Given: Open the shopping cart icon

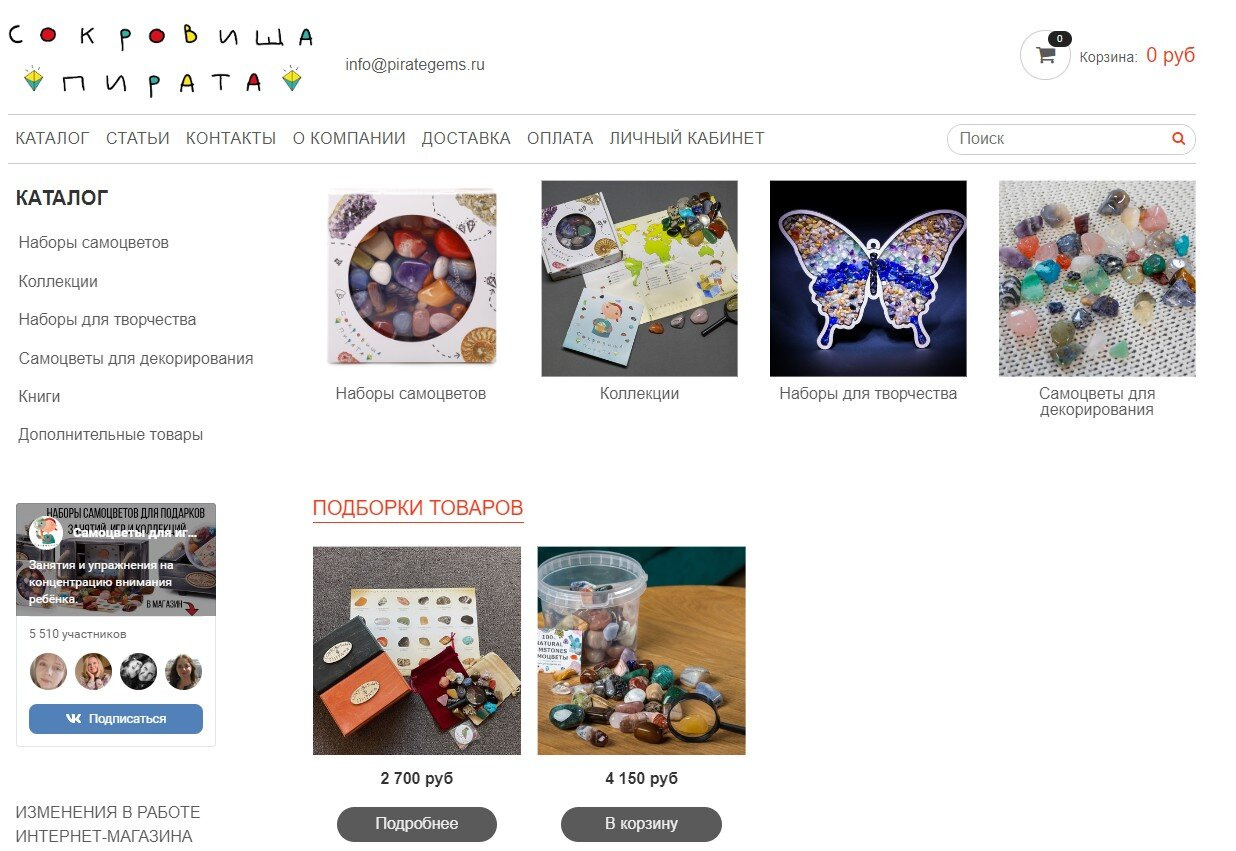Looking at the screenshot, I should pyautogui.click(x=1045, y=56).
